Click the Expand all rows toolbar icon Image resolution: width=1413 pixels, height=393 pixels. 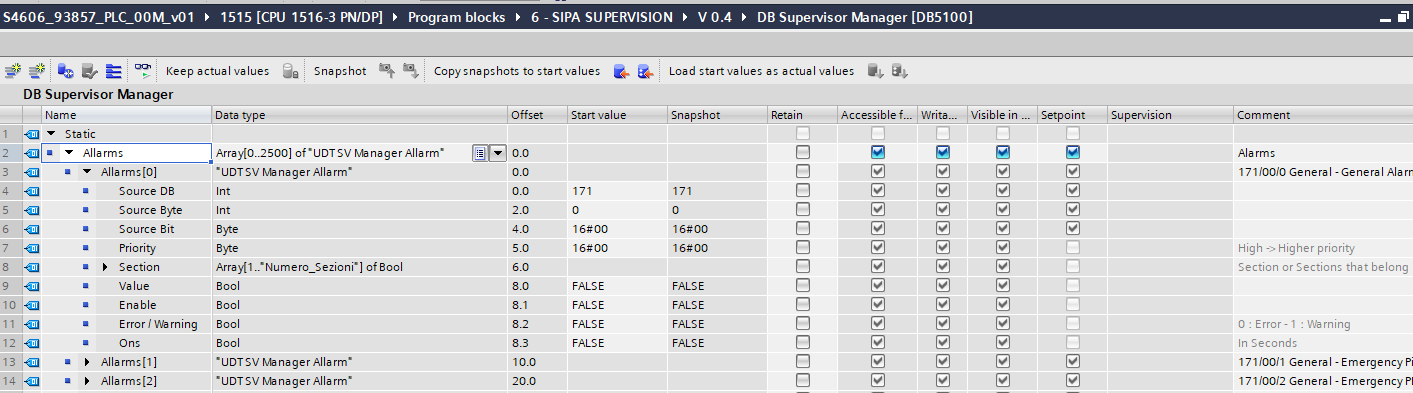[113, 71]
